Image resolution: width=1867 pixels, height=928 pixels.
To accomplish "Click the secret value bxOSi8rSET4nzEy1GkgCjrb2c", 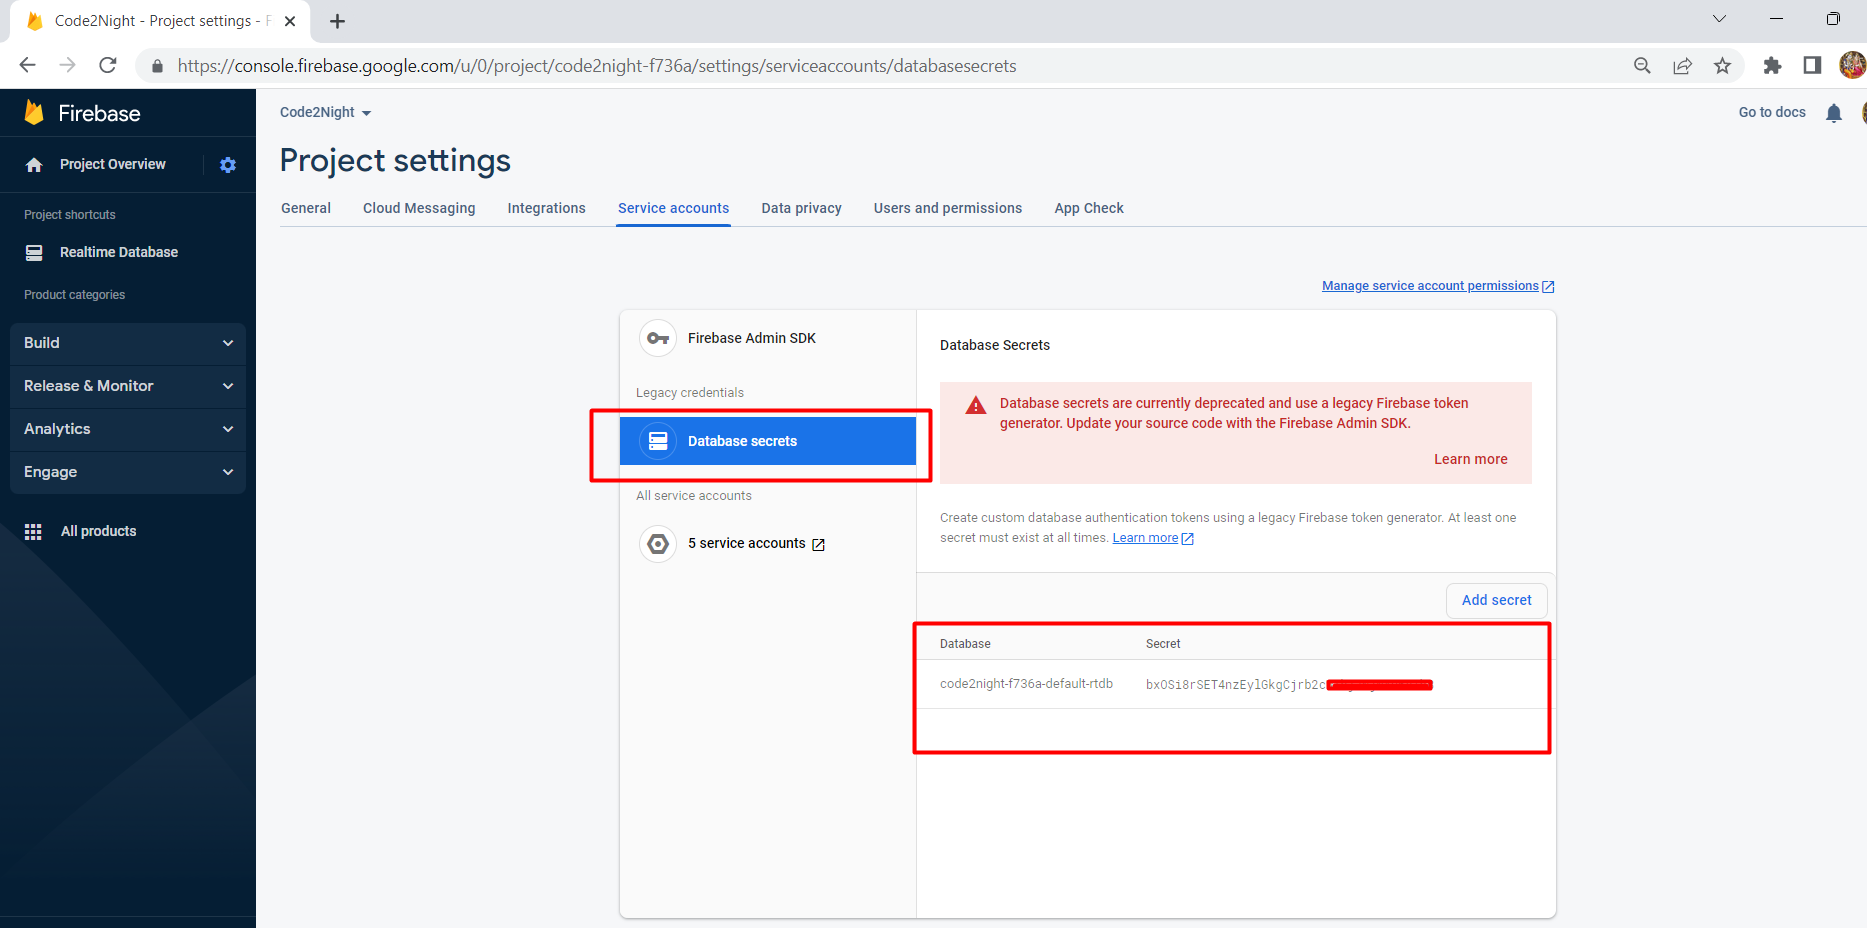I will click(x=1235, y=685).
